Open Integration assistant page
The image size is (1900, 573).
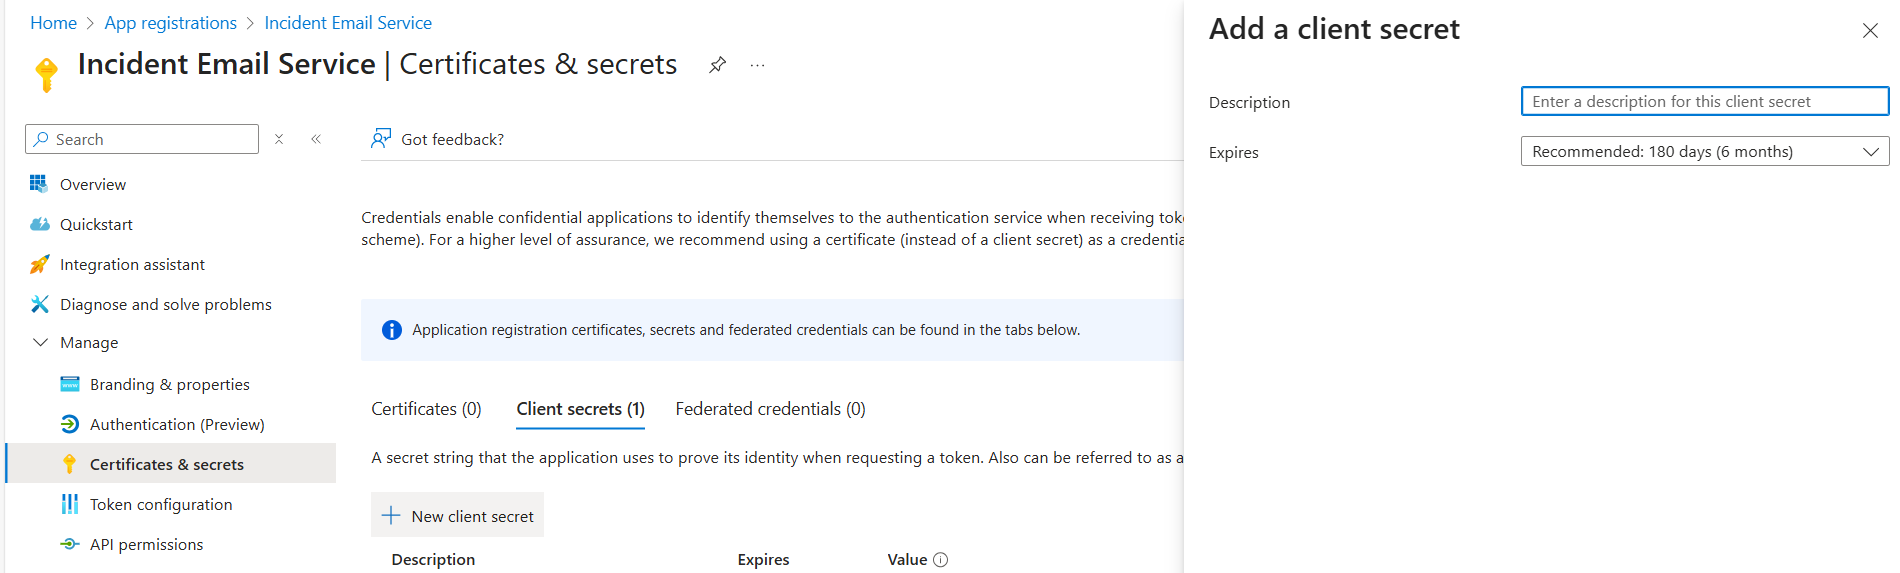pos(131,264)
